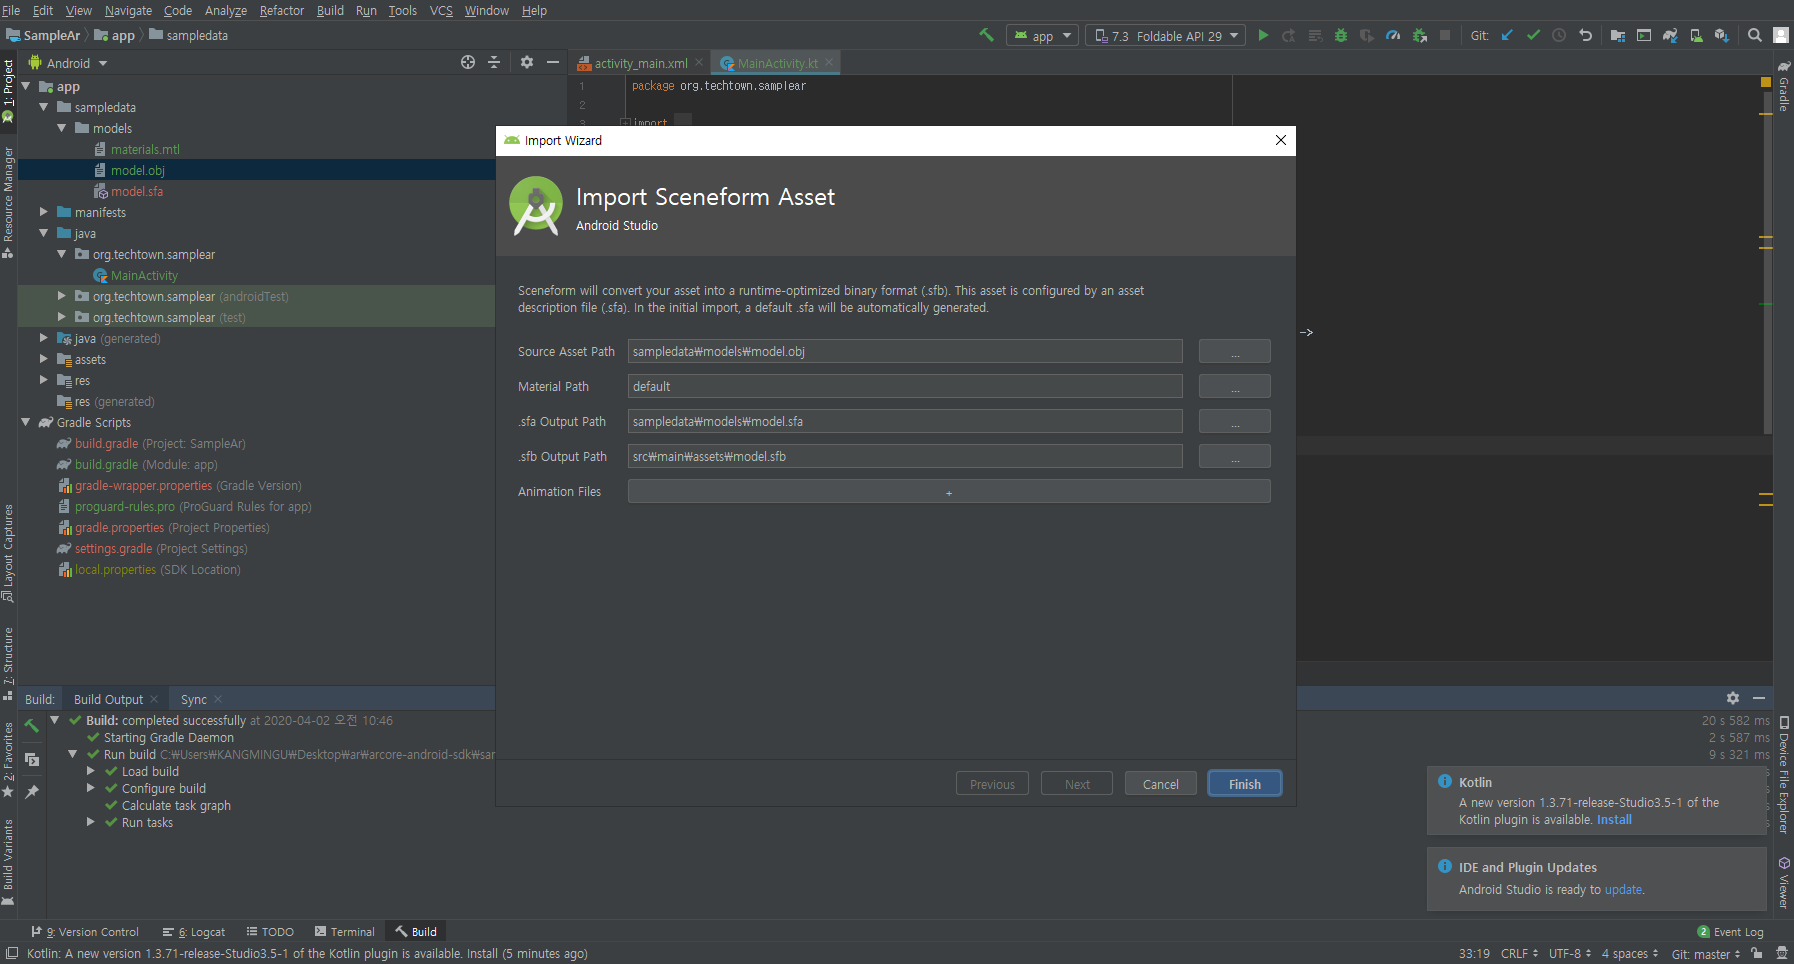Click update link in IDE updates notification
The width and height of the screenshot is (1794, 964).
1623,889
